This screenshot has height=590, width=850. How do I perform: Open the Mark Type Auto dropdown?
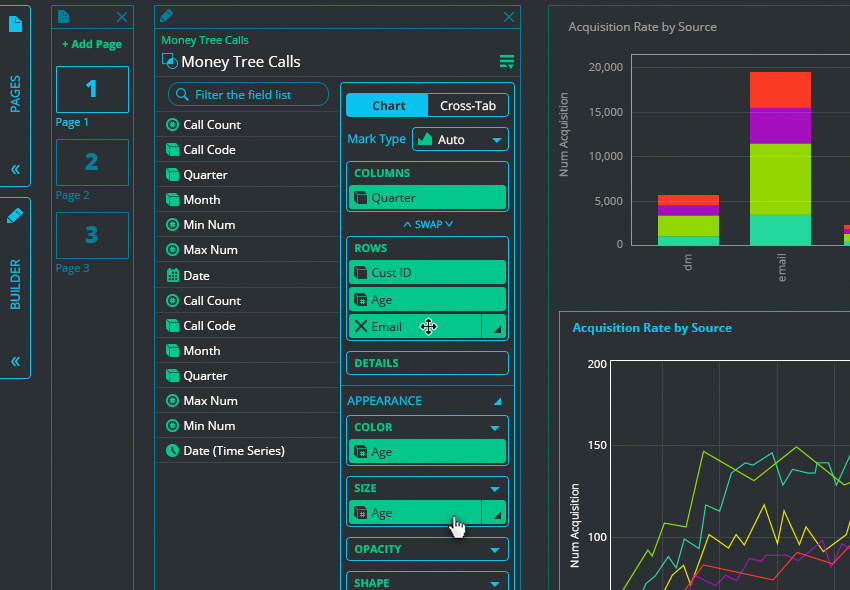(460, 140)
